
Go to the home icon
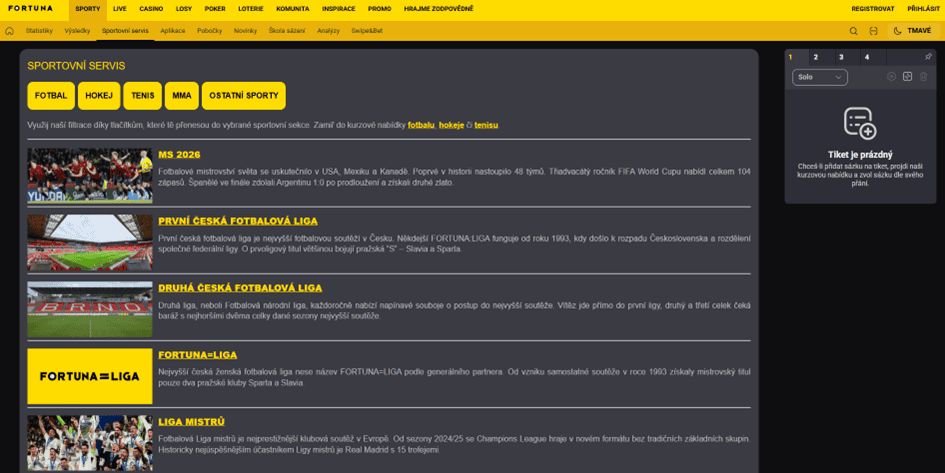click(9, 31)
